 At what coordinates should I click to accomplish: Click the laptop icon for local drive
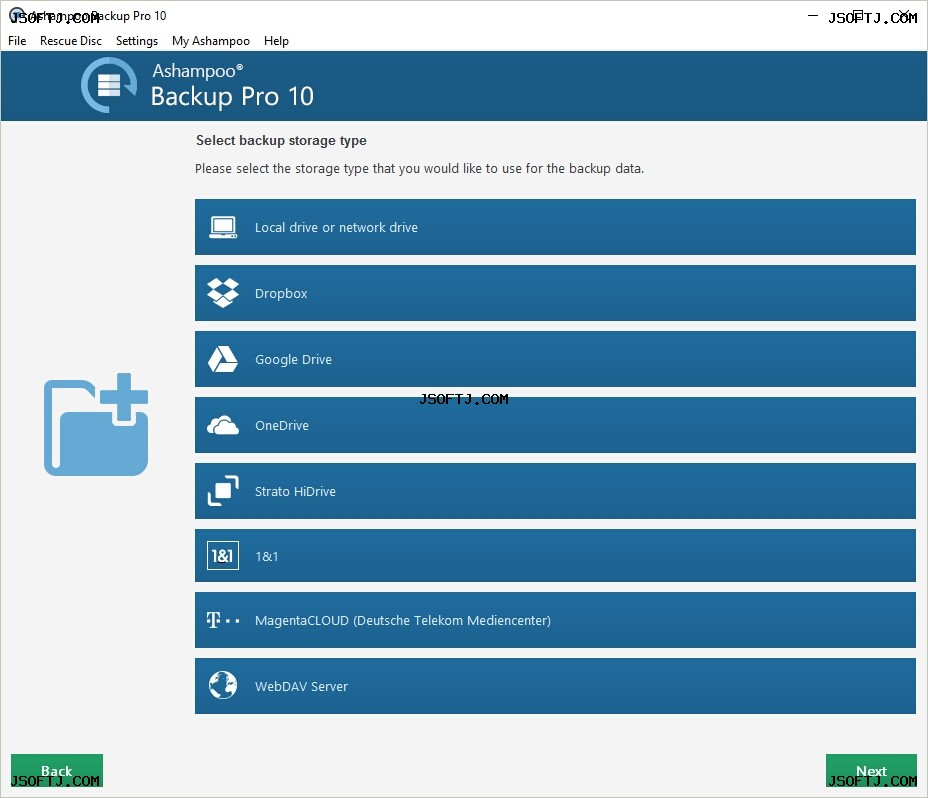pyautogui.click(x=223, y=227)
